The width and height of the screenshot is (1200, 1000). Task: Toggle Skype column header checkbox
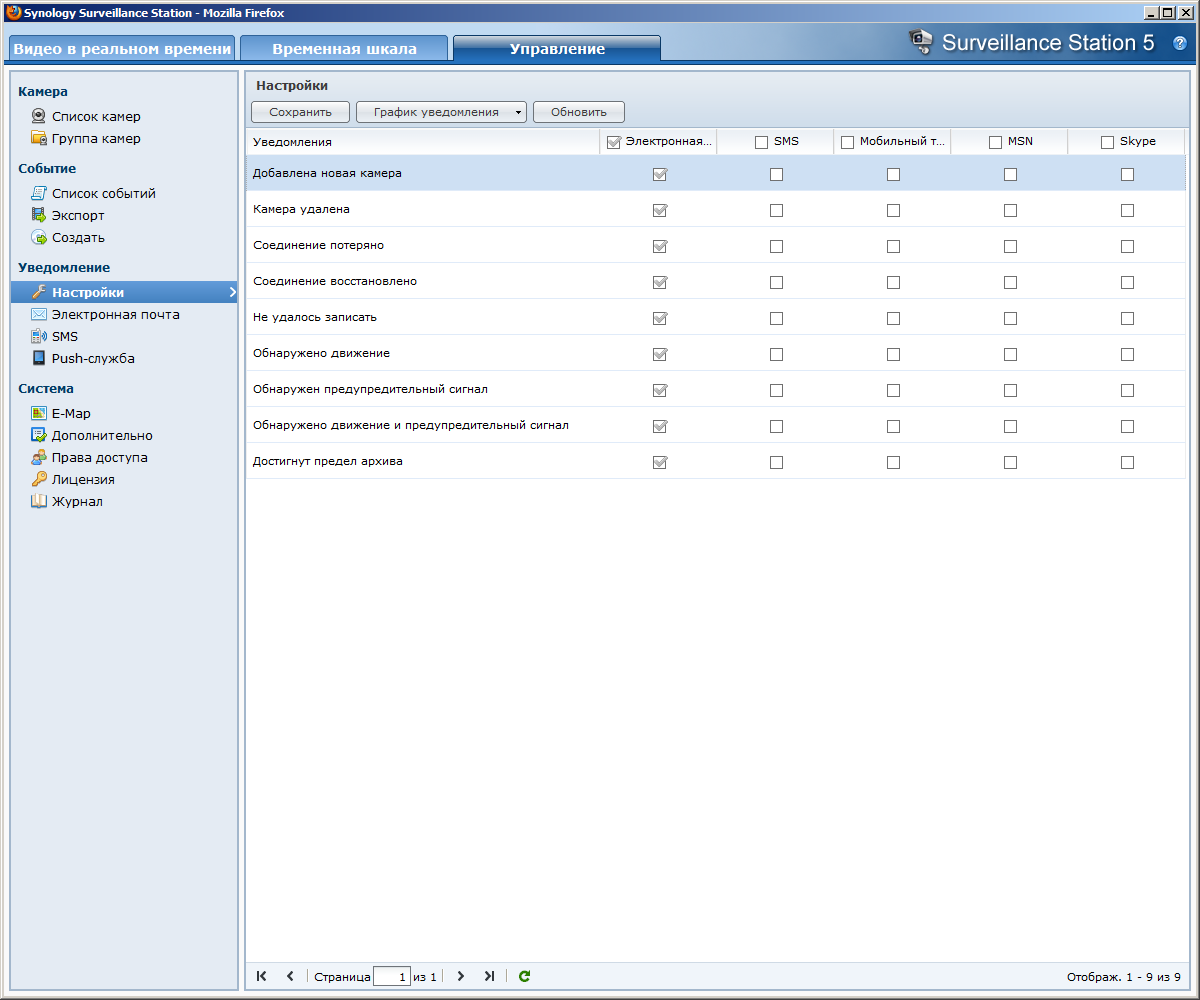click(1107, 142)
